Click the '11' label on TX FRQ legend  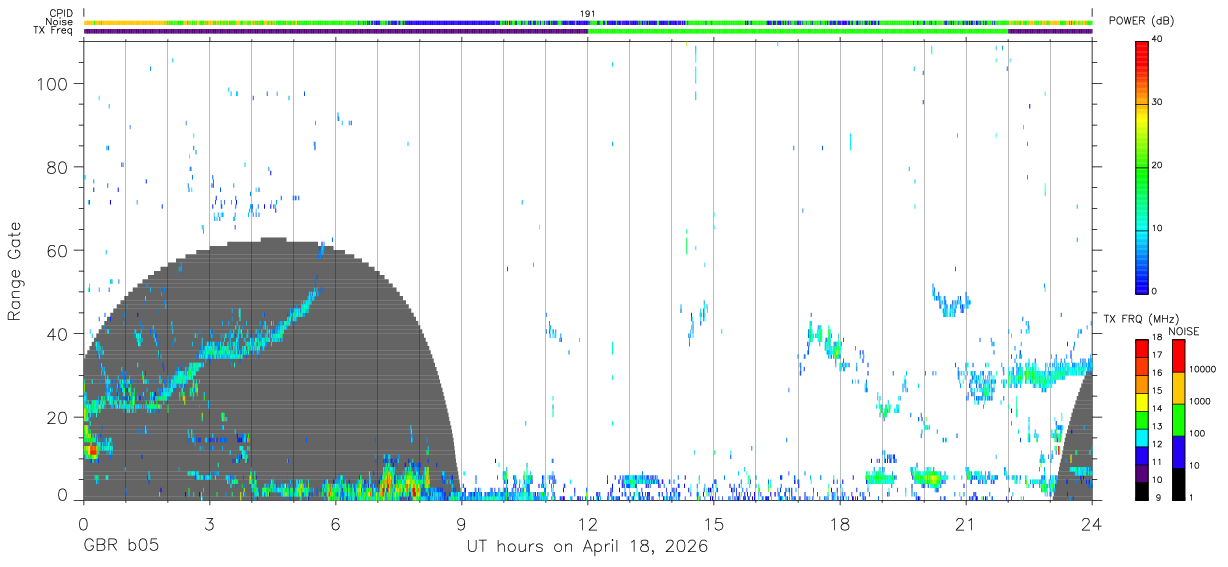(1156, 463)
